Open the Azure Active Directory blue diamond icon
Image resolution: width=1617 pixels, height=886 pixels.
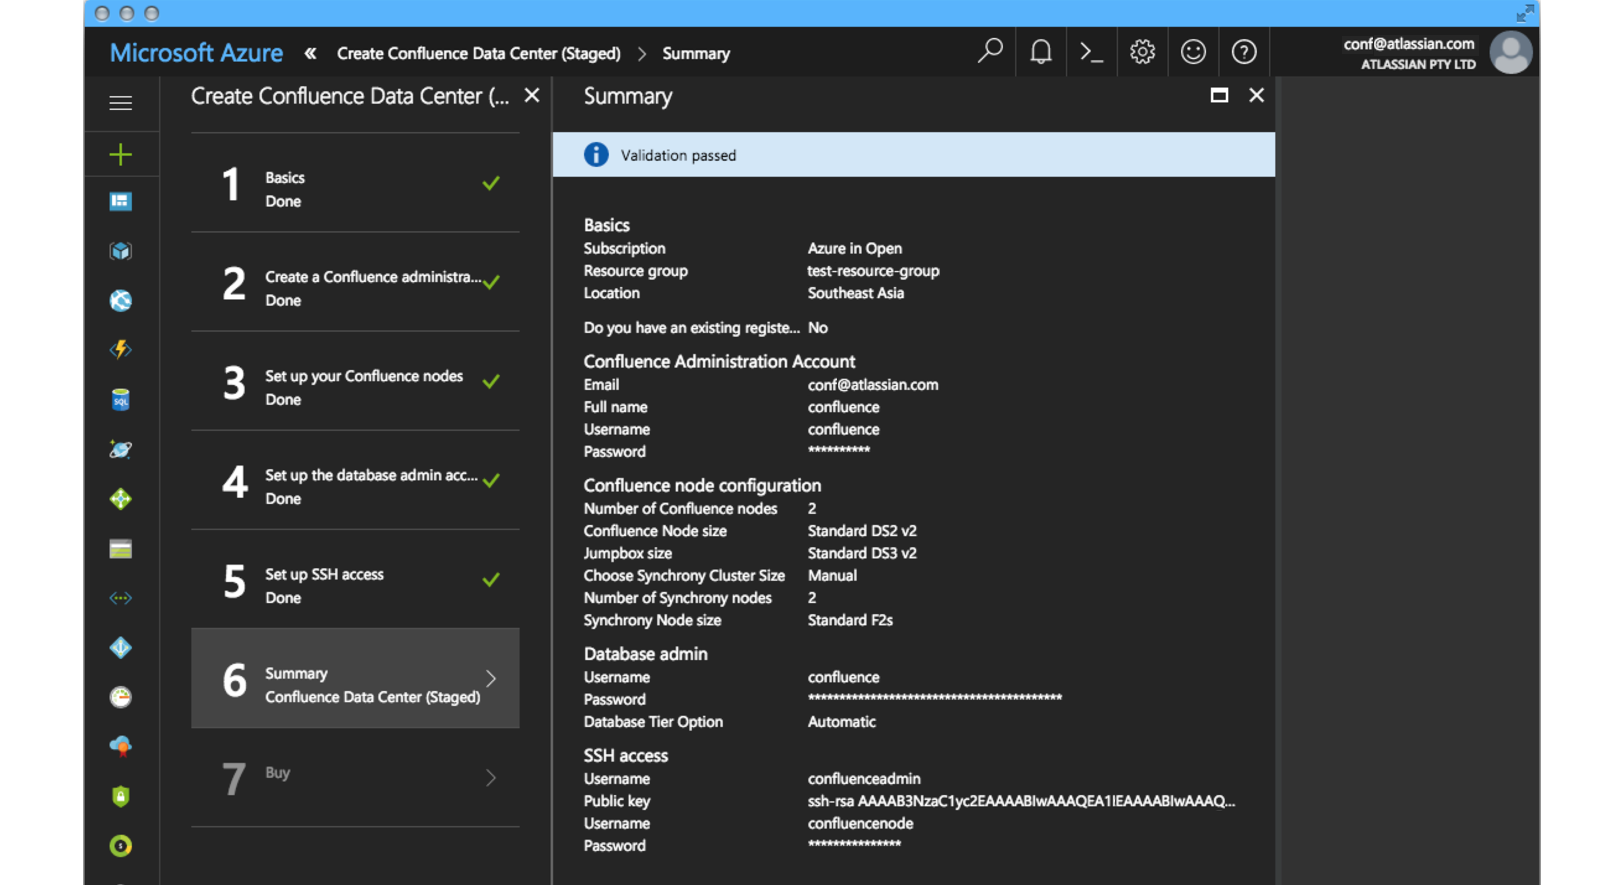click(x=120, y=648)
